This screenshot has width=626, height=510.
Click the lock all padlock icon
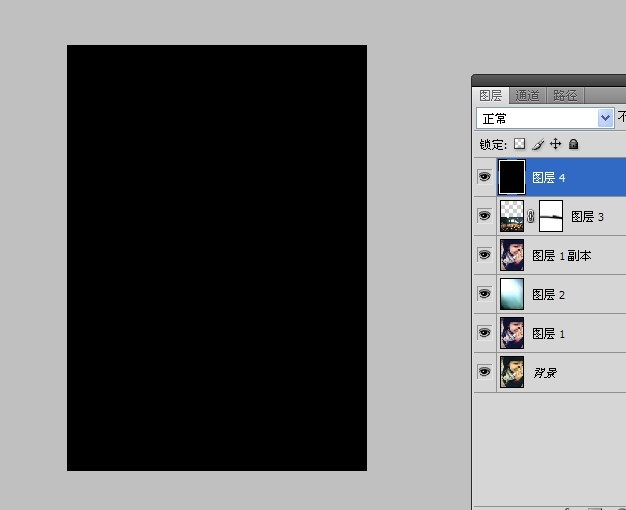click(573, 144)
